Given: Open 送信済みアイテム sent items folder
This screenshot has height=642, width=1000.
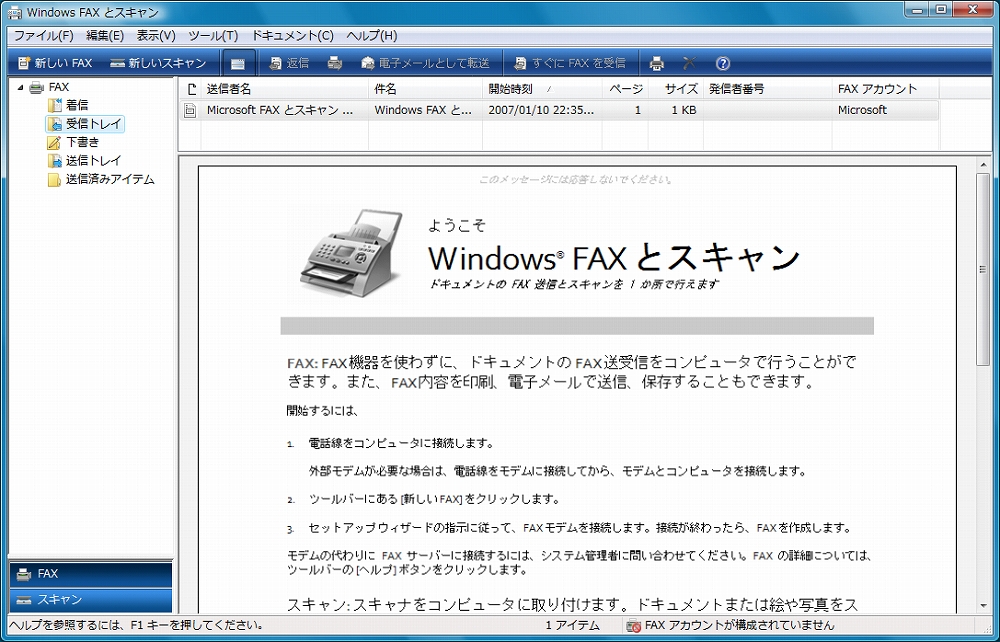Looking at the screenshot, I should pos(109,180).
